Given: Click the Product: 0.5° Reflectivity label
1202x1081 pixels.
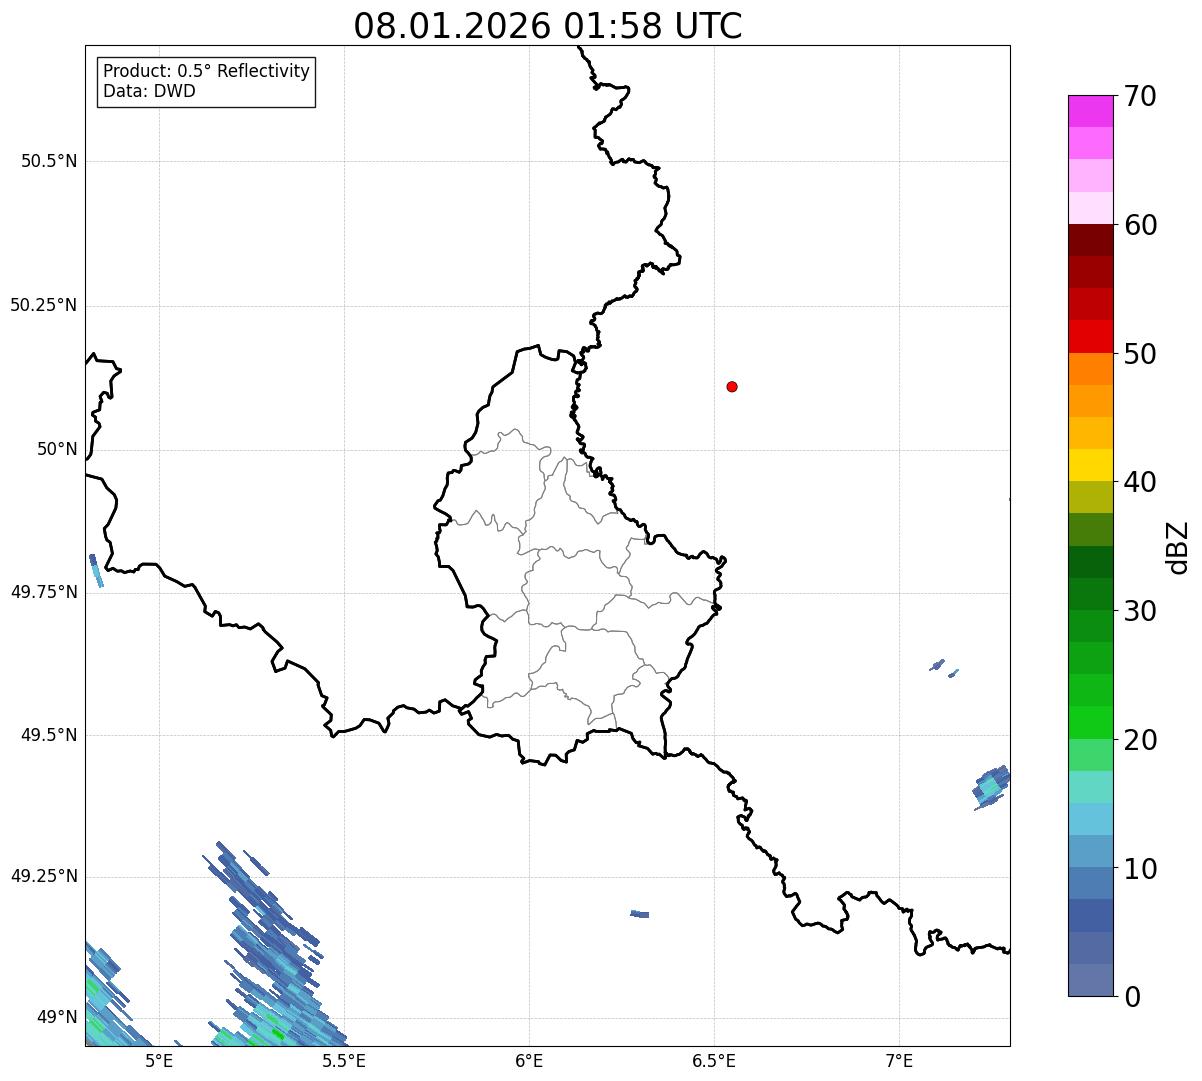Looking at the screenshot, I should 207,72.
